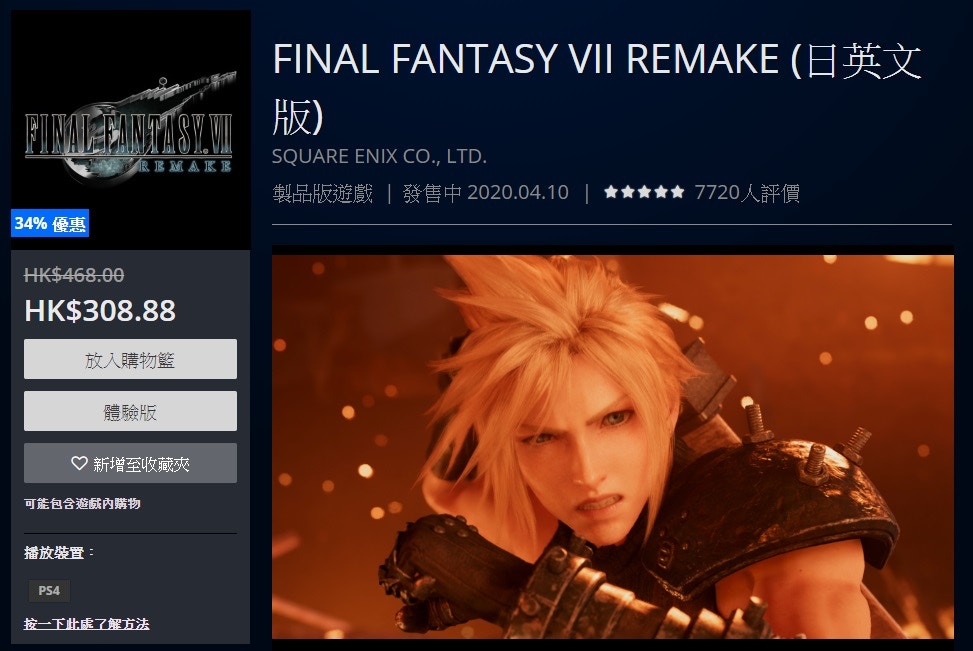Click the REMAKE text on cover art
973x651 pixels.
185,166
